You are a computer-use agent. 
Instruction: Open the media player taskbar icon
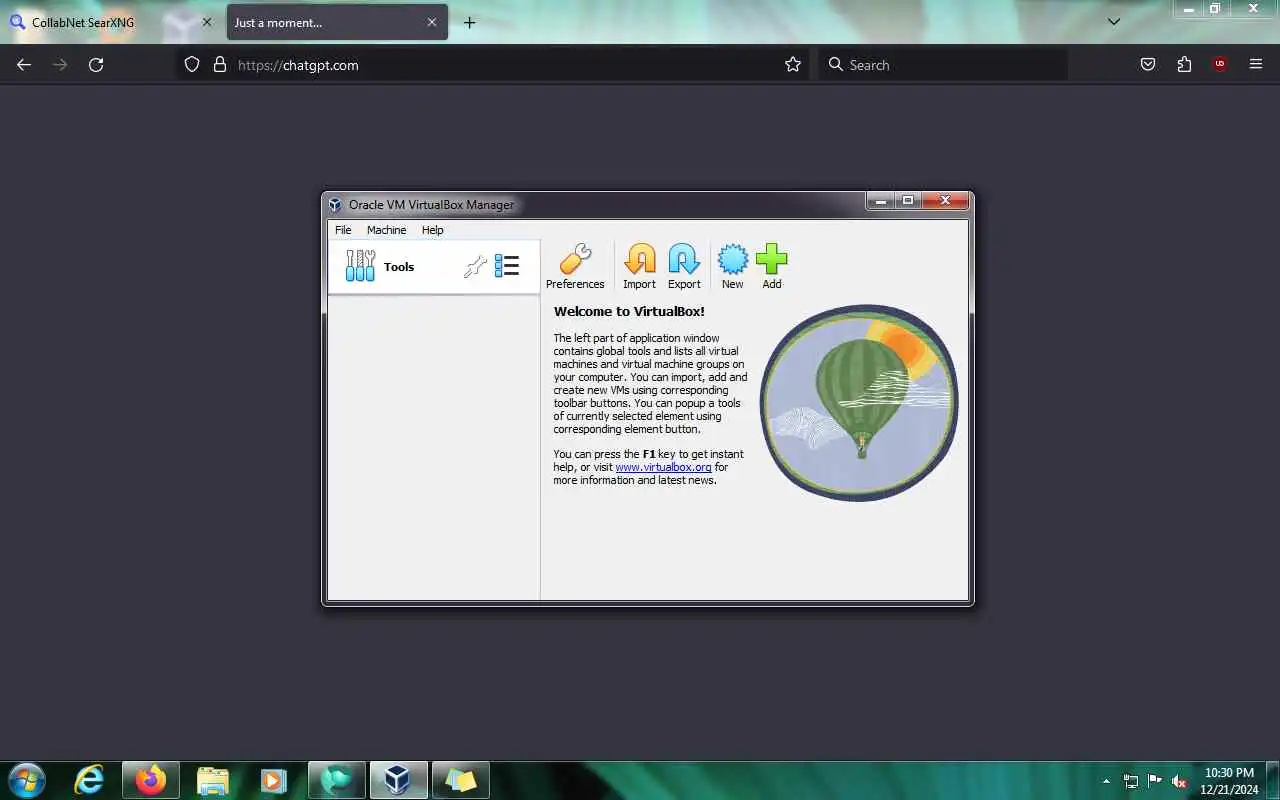274,780
